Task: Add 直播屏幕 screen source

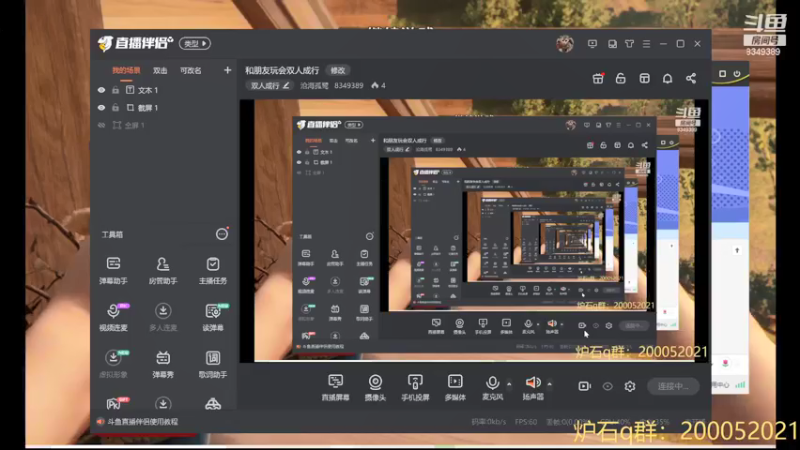Action: tap(335, 387)
